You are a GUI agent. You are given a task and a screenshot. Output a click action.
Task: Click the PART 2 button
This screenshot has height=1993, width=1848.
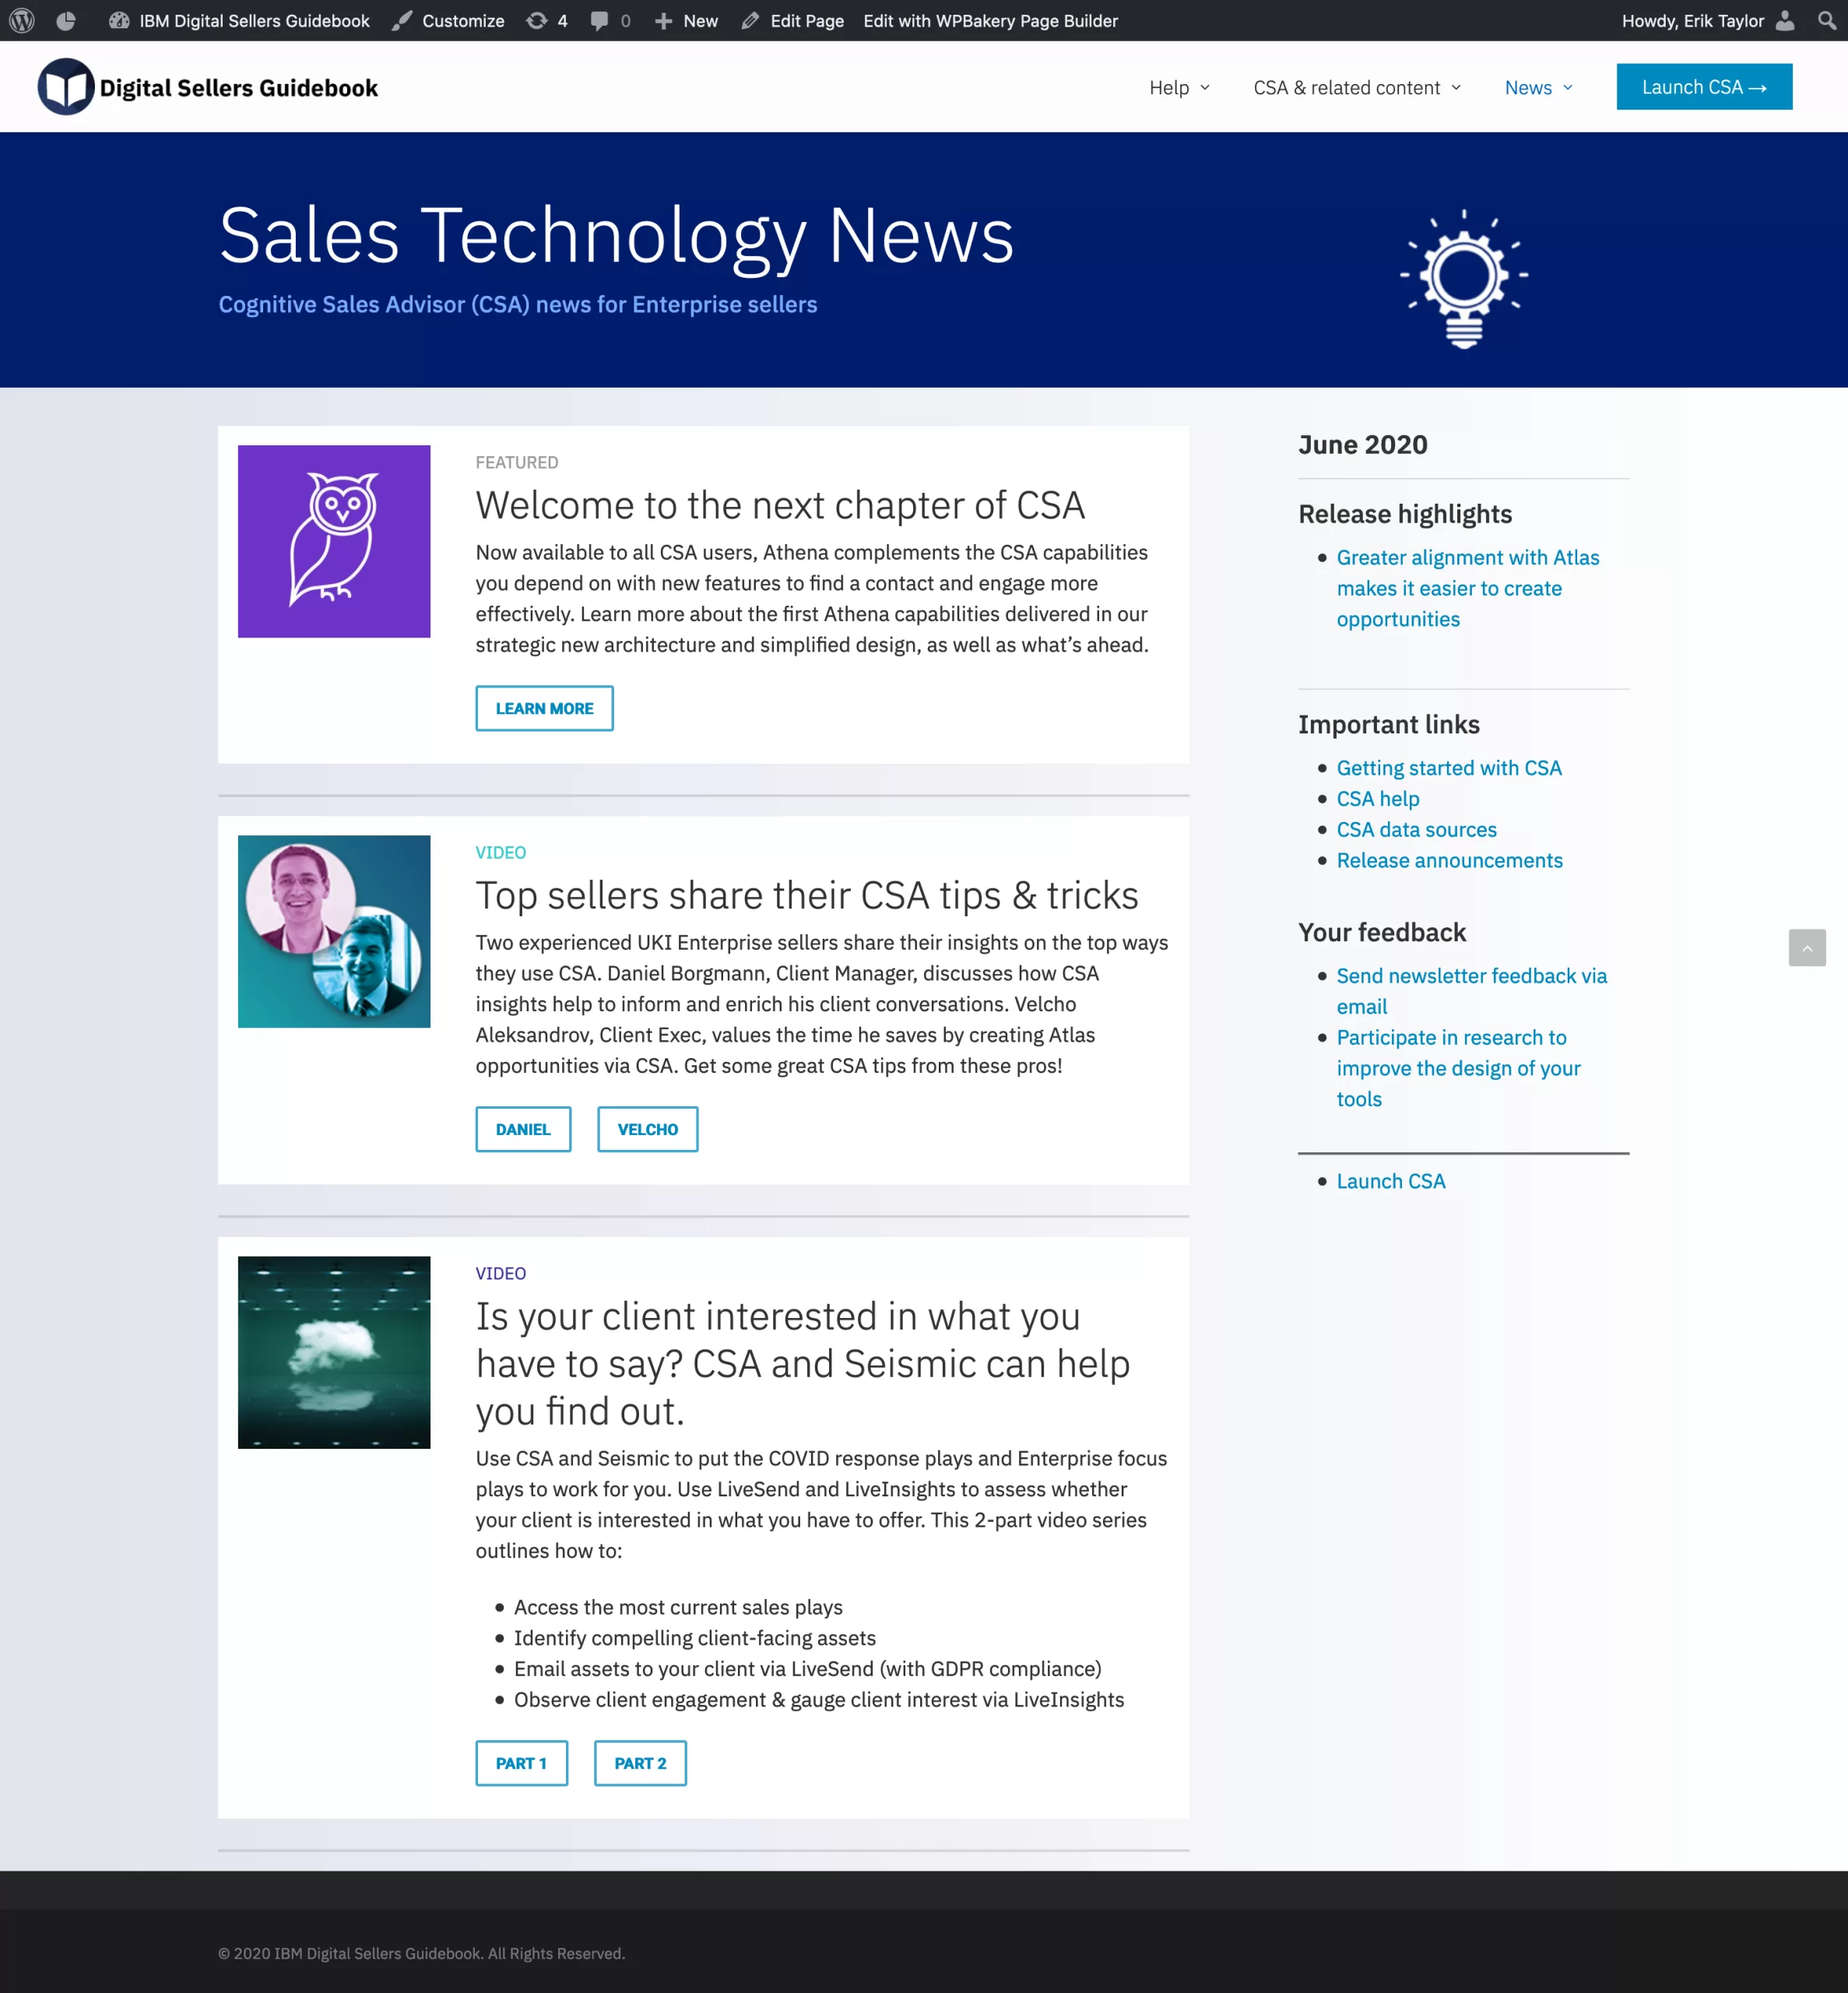[x=640, y=1763]
